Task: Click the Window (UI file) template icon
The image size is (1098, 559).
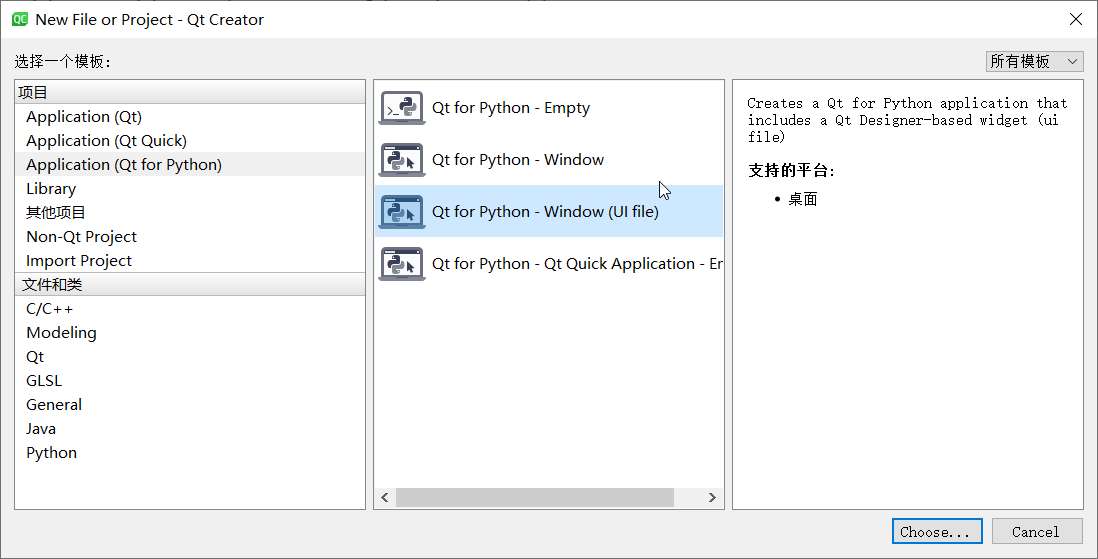Action: [402, 212]
